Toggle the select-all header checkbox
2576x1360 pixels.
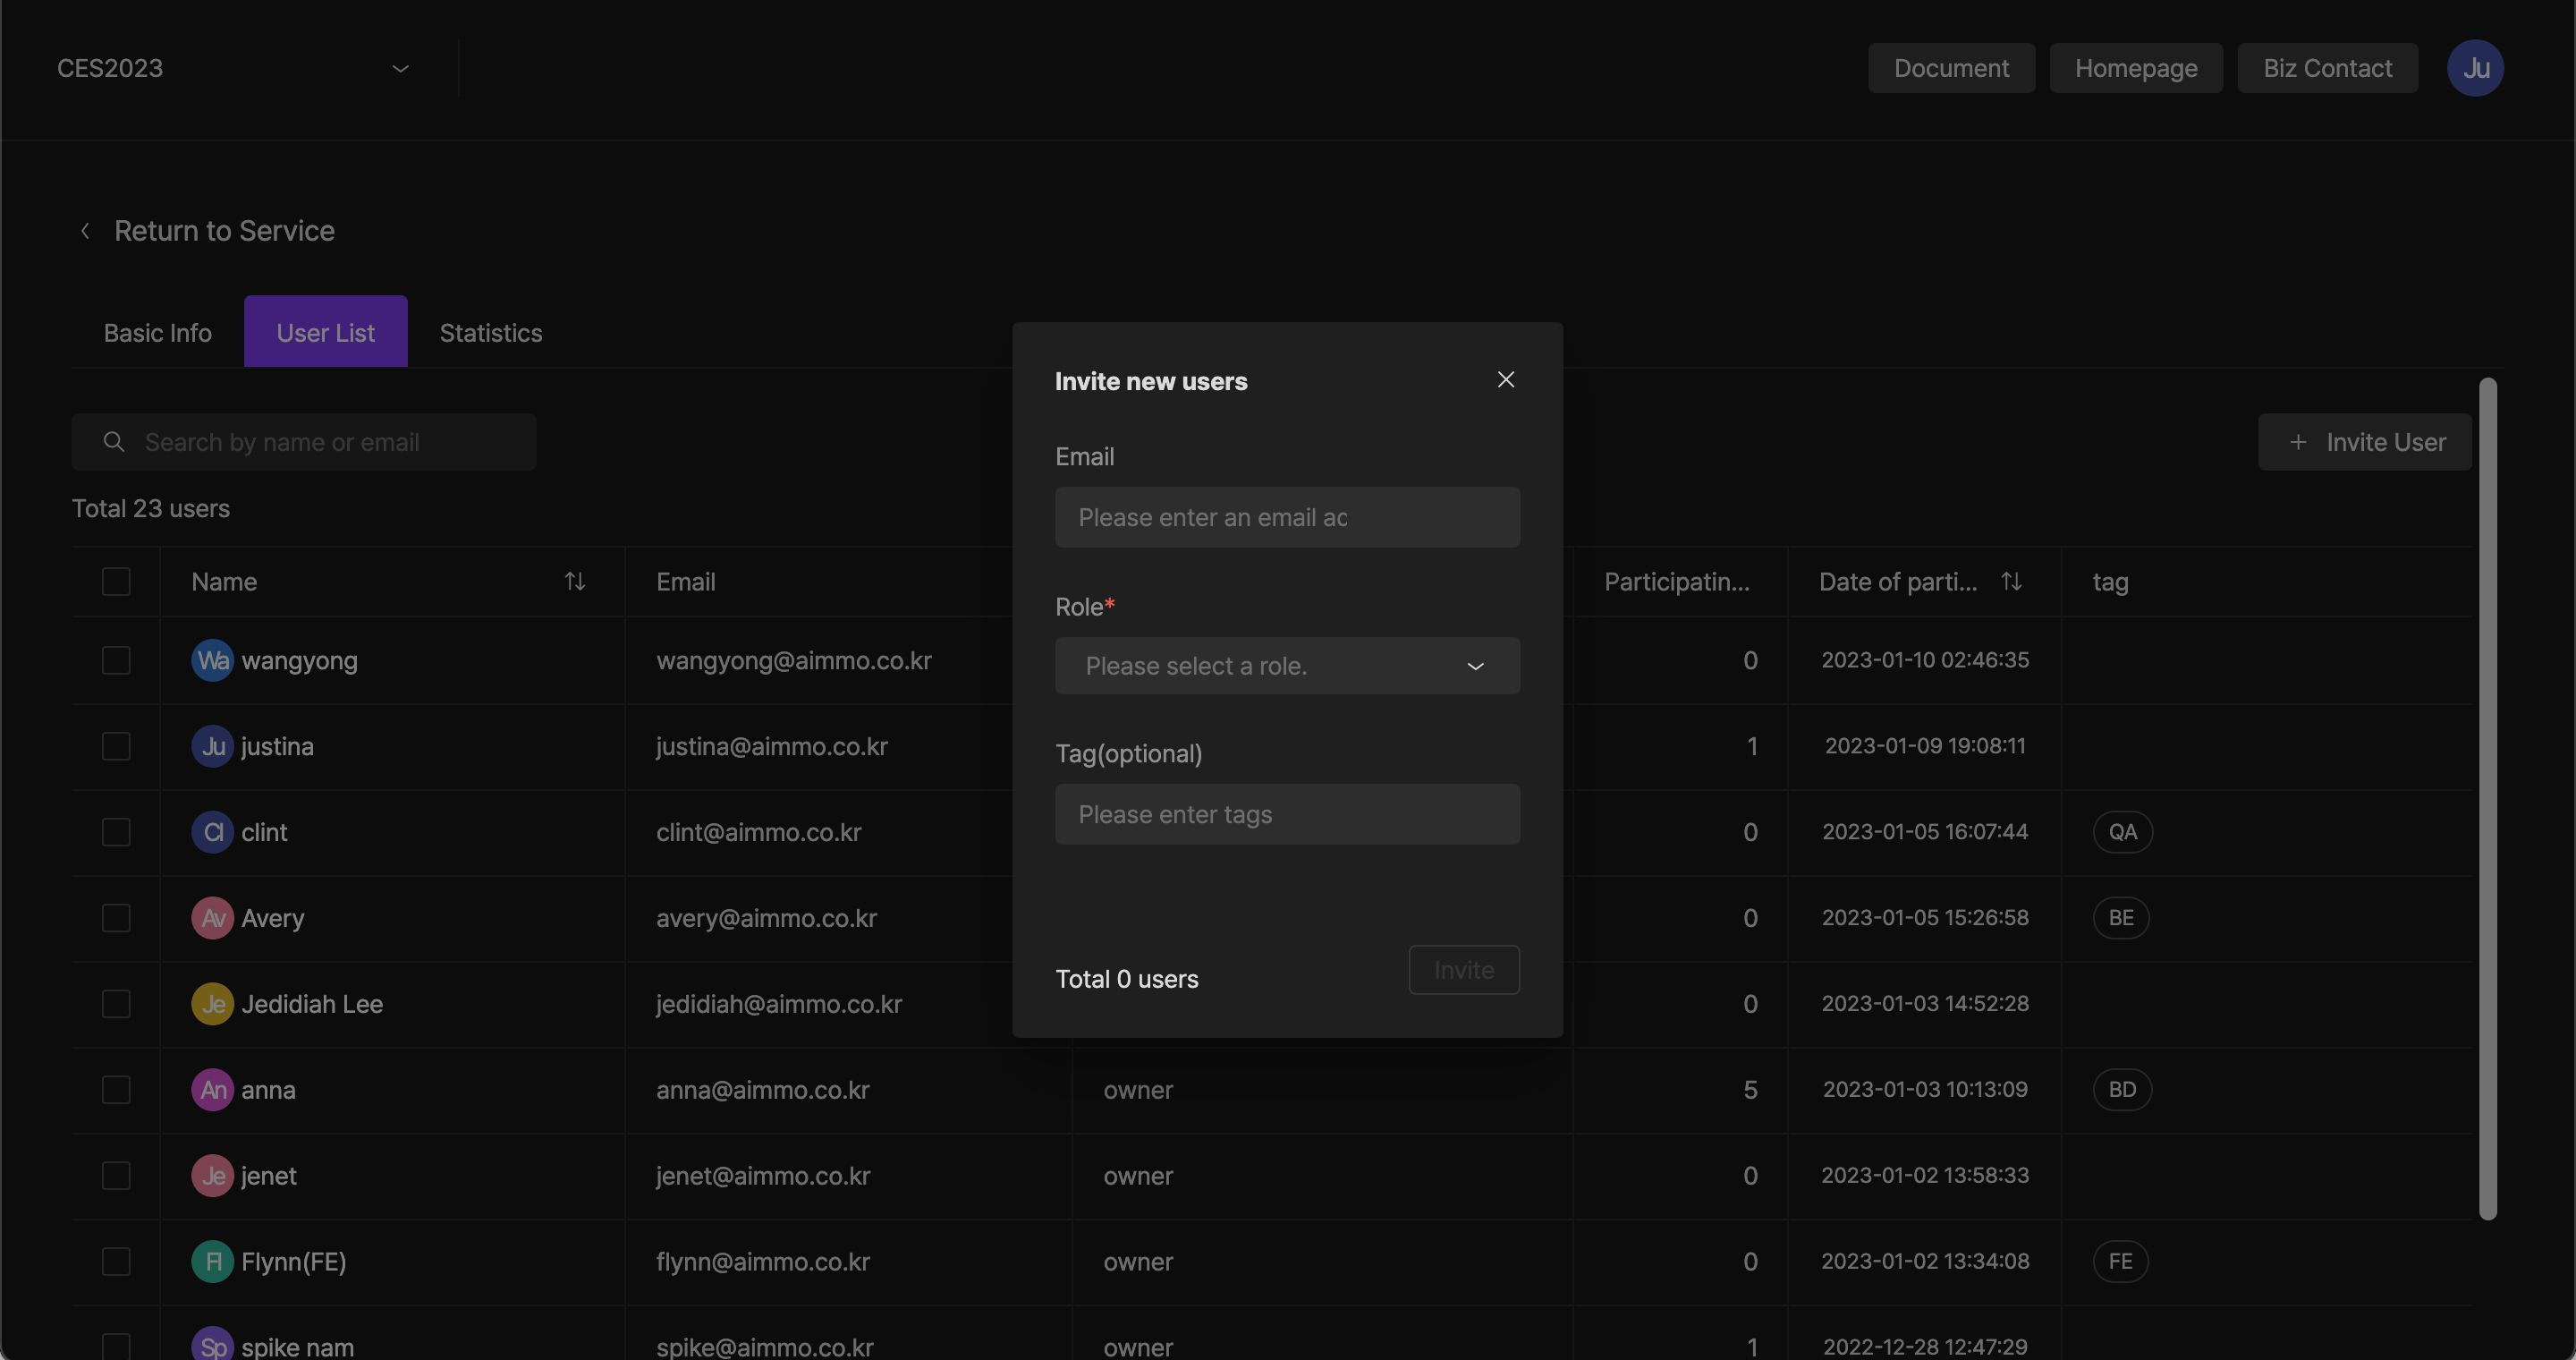pyautogui.click(x=116, y=582)
